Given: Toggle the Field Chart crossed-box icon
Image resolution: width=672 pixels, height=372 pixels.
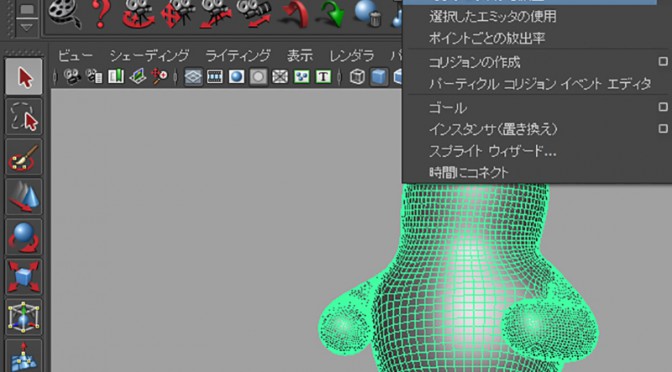Looking at the screenshot, I should (x=280, y=77).
